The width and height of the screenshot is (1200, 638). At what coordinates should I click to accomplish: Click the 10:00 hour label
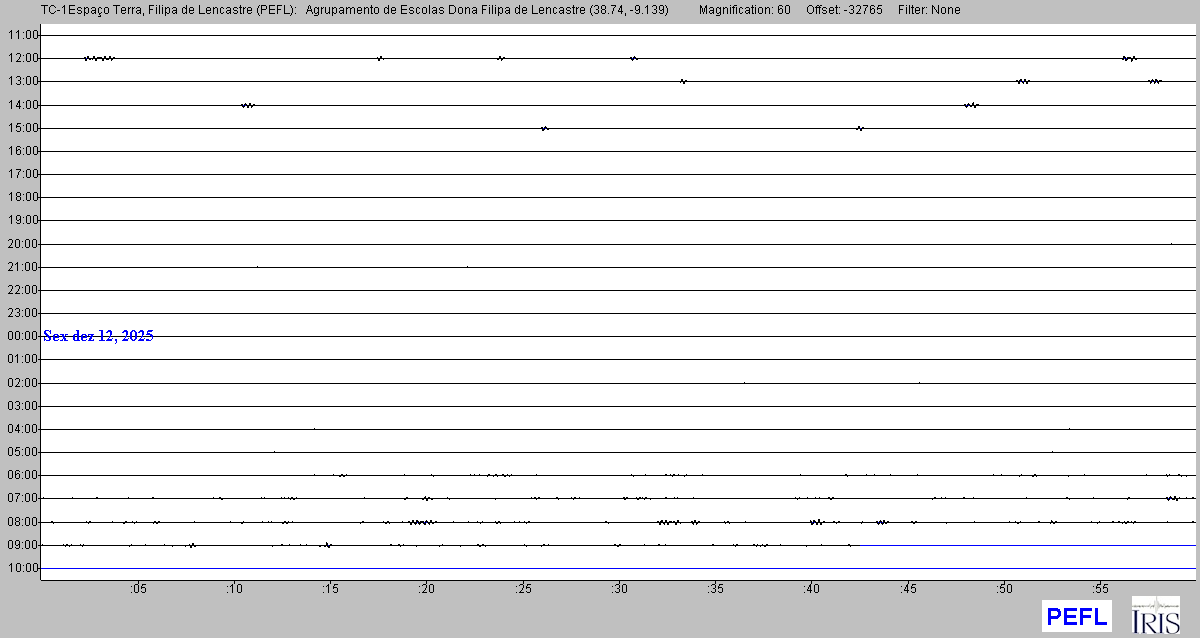[x=22, y=568]
